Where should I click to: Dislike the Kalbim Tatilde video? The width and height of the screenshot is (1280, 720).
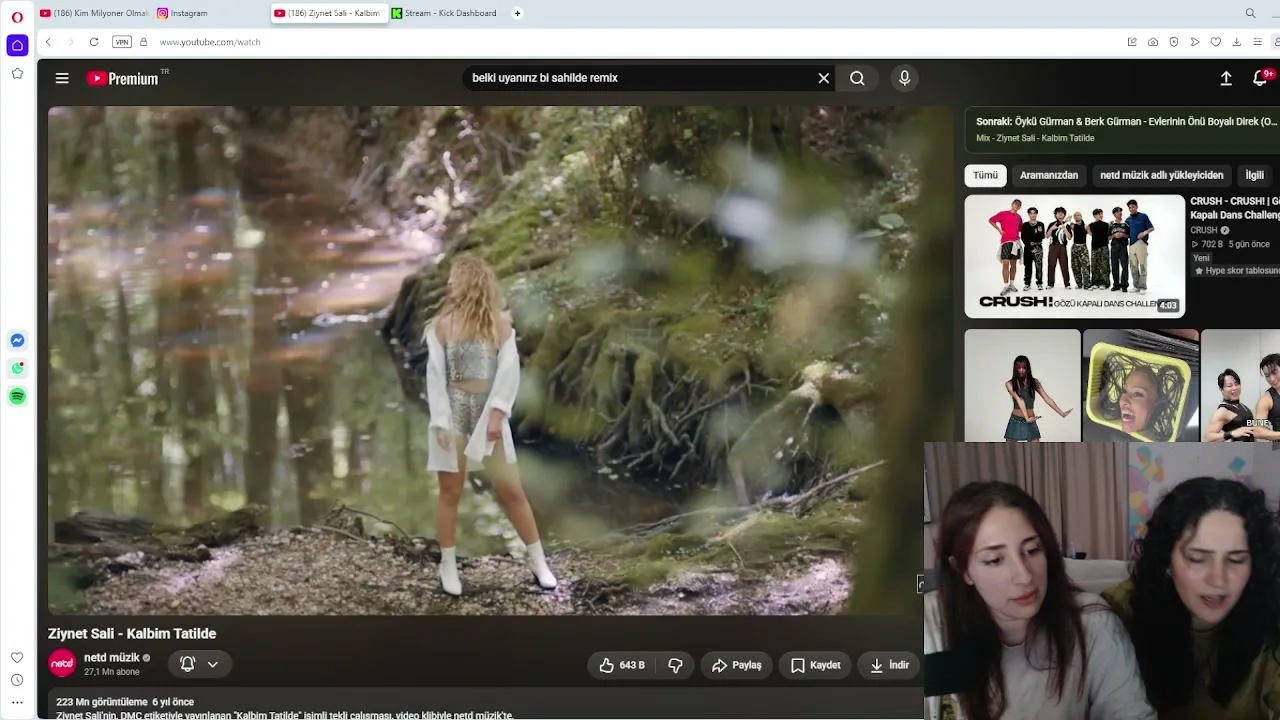tap(676, 665)
